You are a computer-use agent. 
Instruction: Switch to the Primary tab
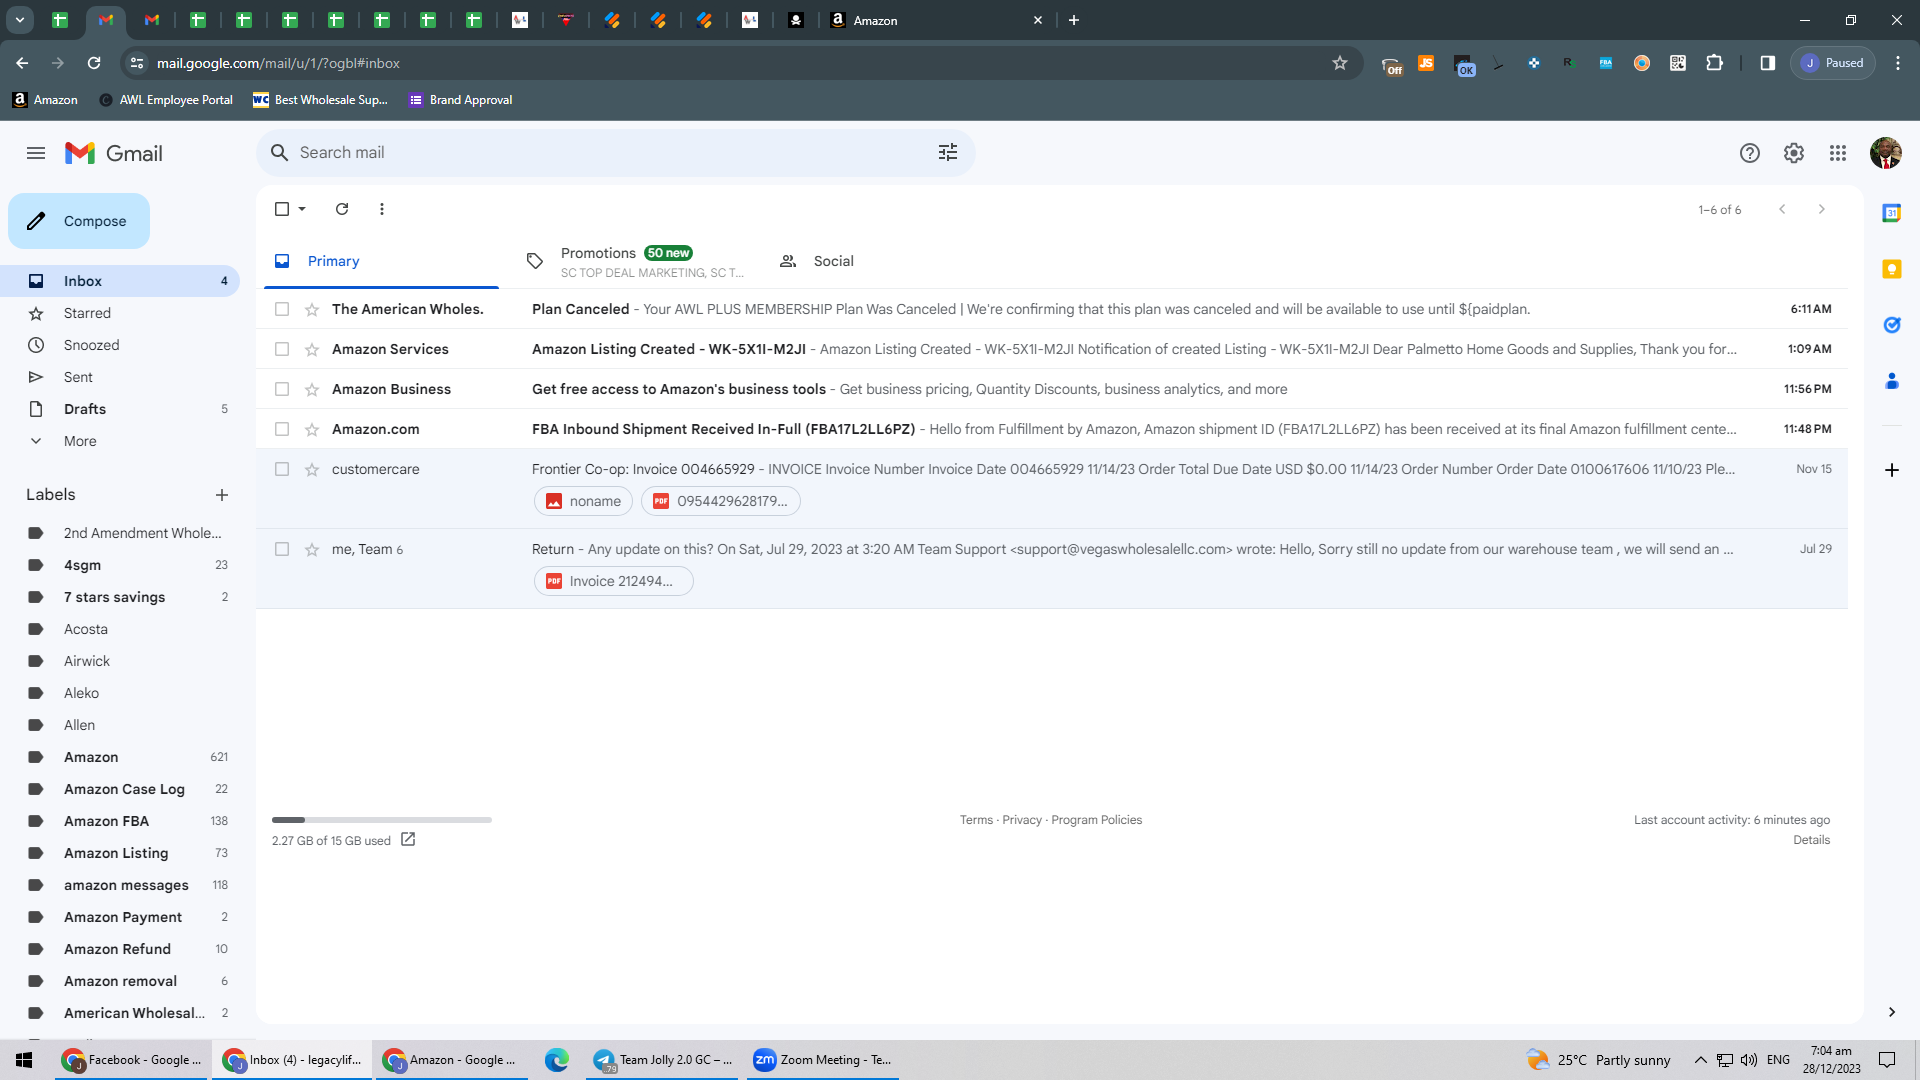click(x=382, y=261)
